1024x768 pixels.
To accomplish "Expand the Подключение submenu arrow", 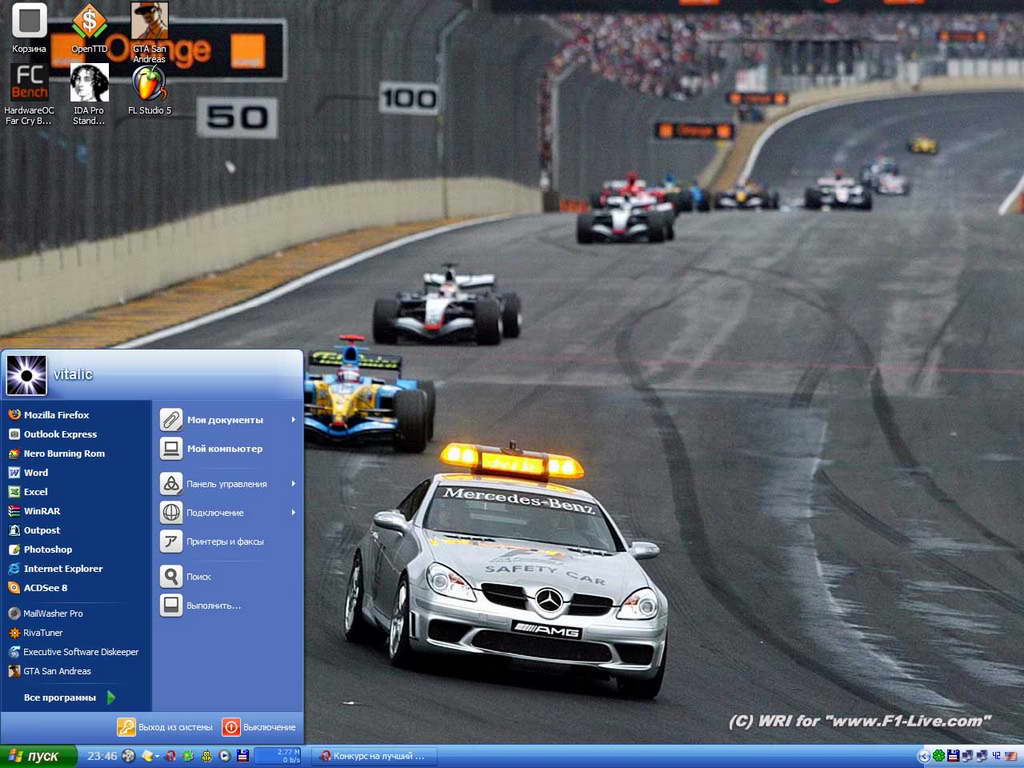I will (294, 513).
